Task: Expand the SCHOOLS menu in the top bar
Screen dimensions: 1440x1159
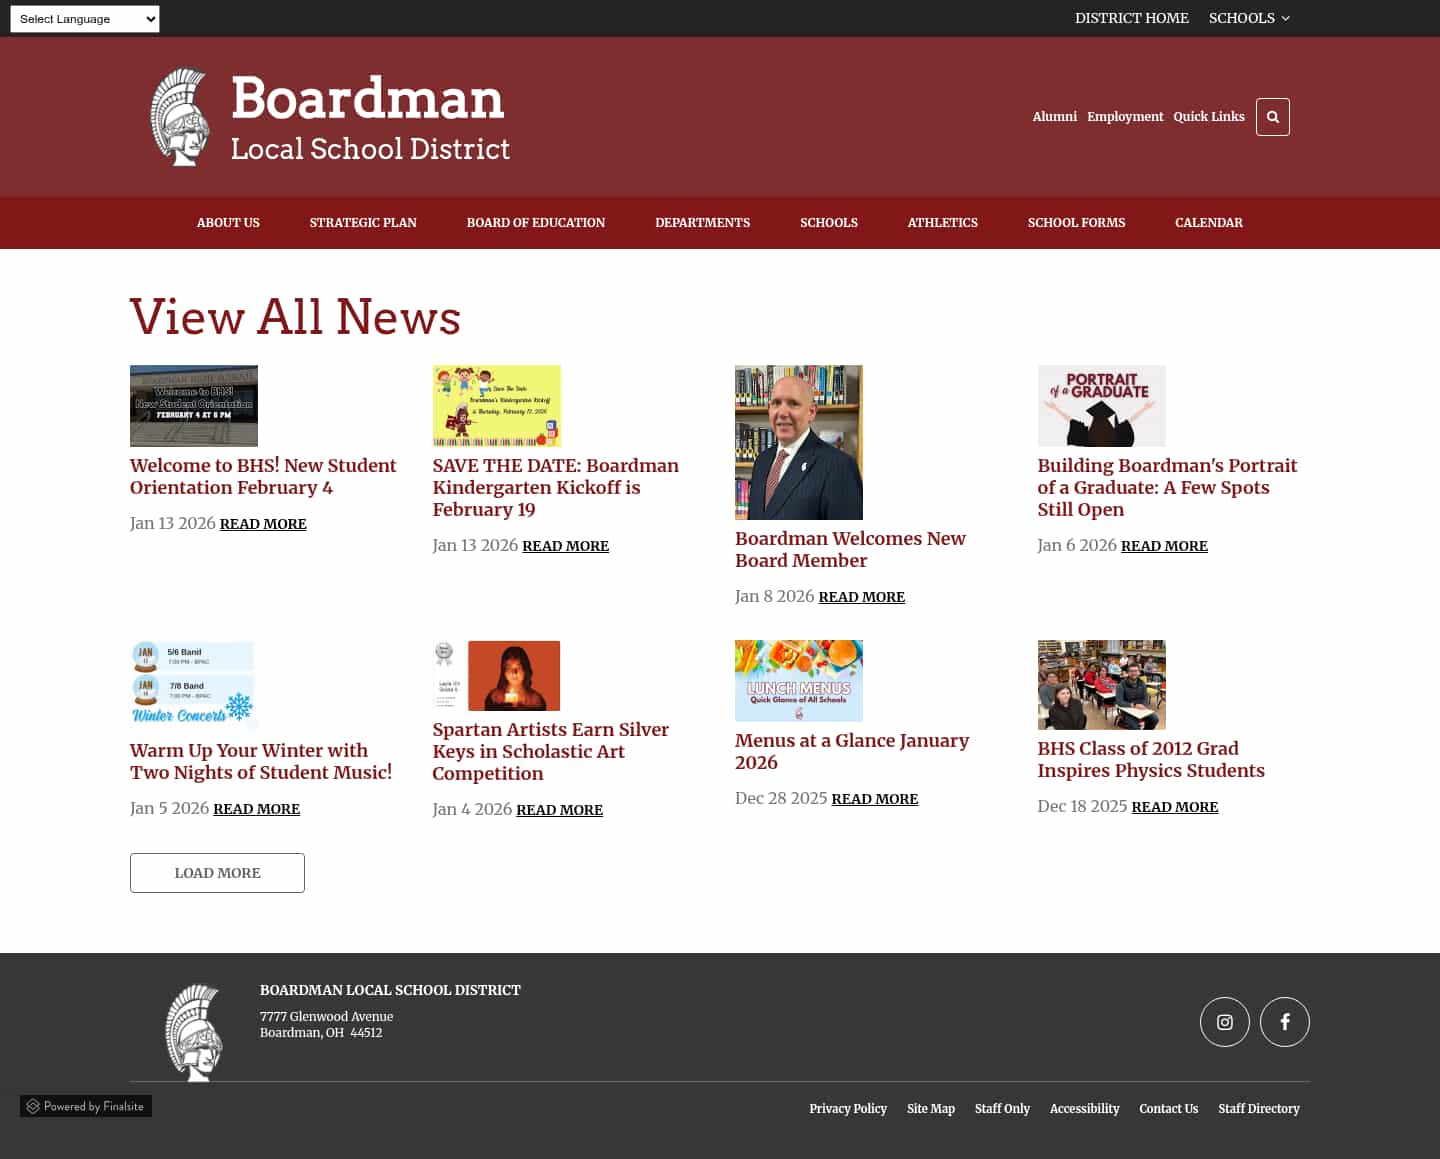Action: pyautogui.click(x=1248, y=18)
